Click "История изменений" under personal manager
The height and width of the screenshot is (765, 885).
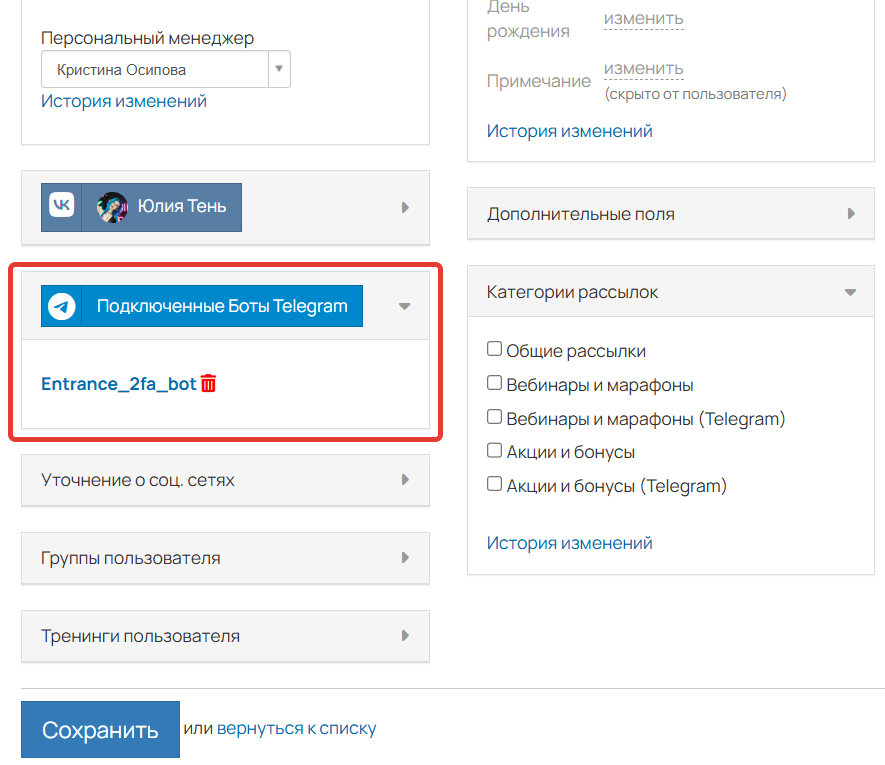click(x=122, y=101)
